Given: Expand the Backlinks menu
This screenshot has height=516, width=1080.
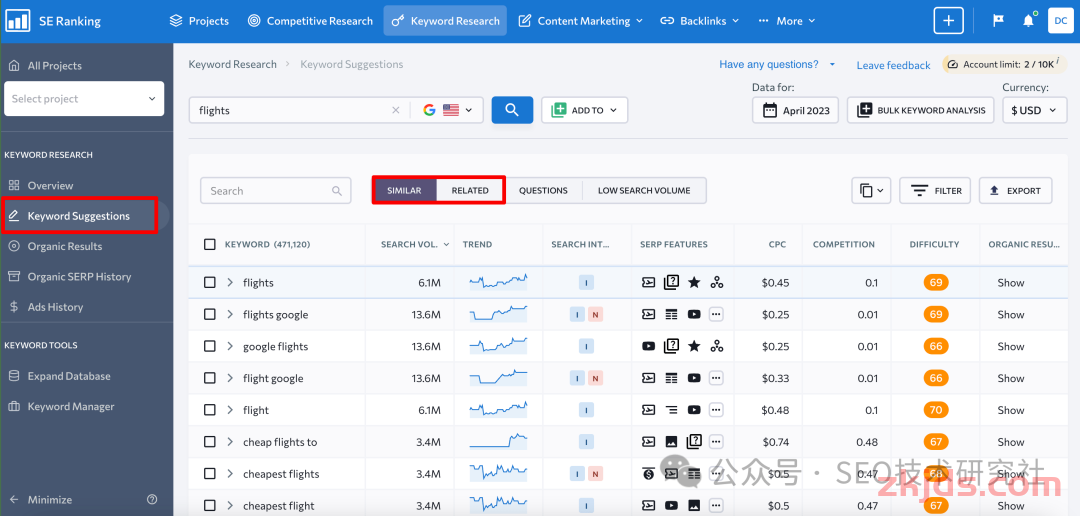Looking at the screenshot, I should pos(699,21).
